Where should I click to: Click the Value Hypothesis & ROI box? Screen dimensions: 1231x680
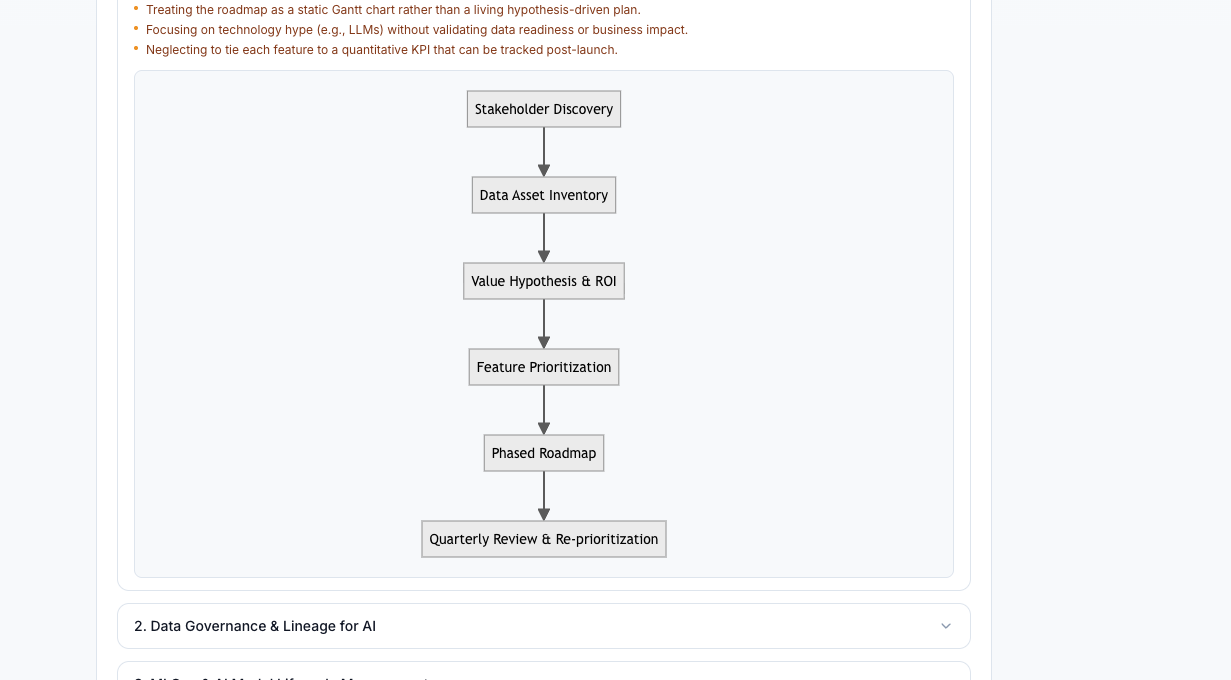point(544,281)
